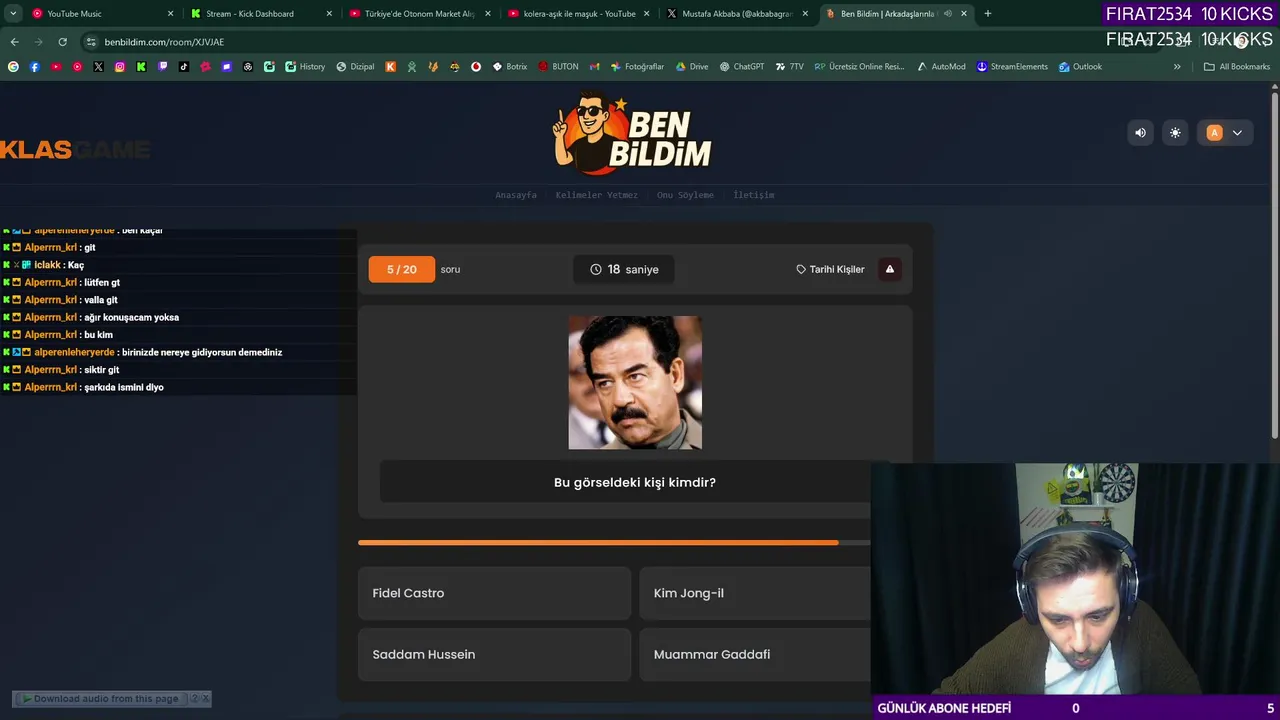Open the Twitch bookmark icon
Screen dimensions: 1280x720
(163, 67)
